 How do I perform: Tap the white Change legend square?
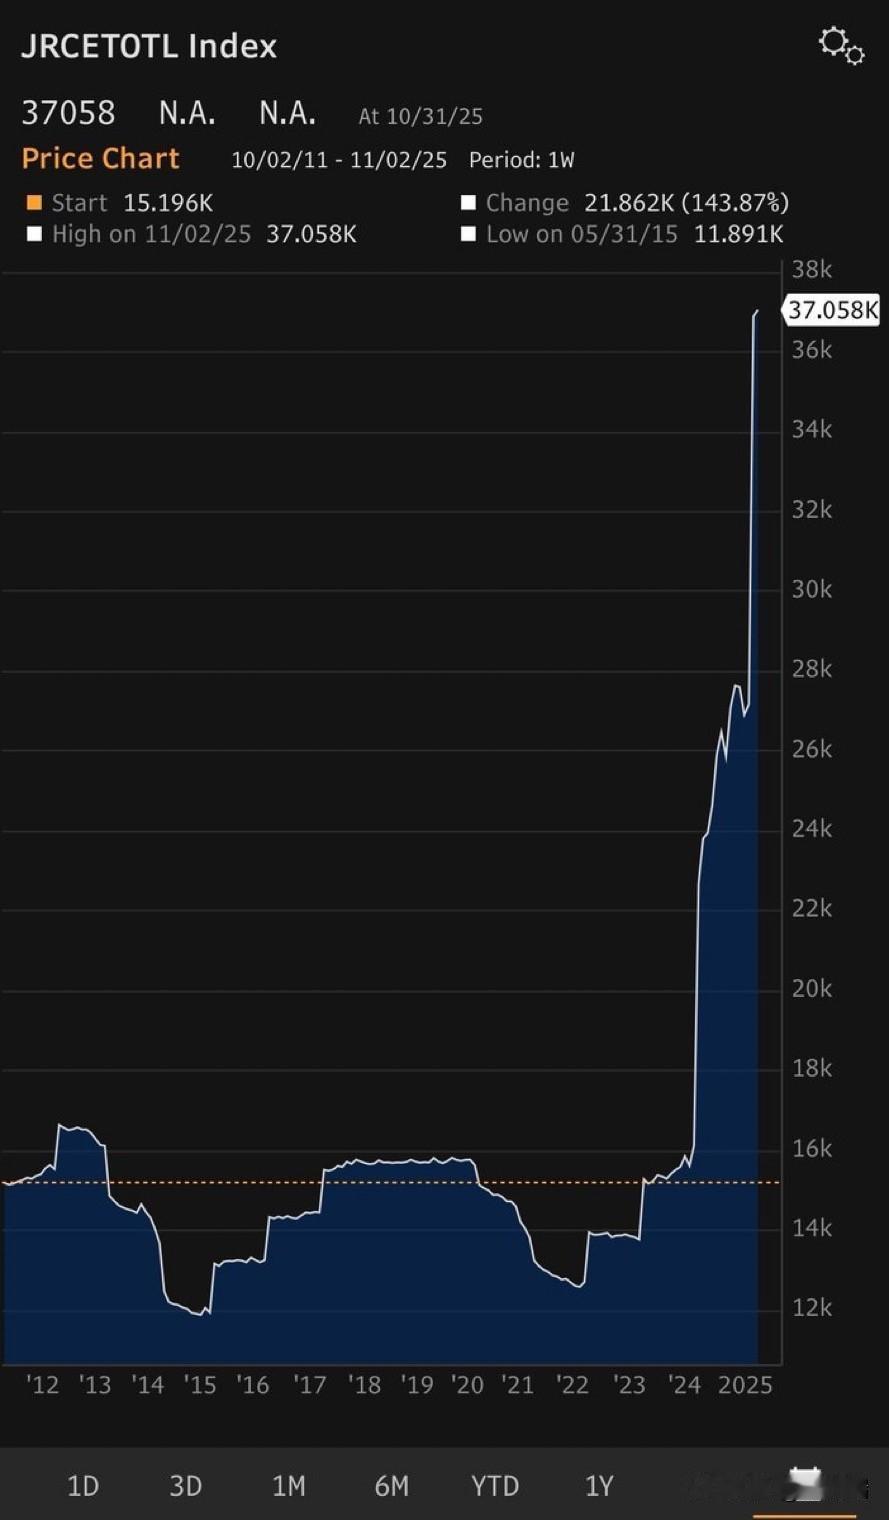(468, 203)
